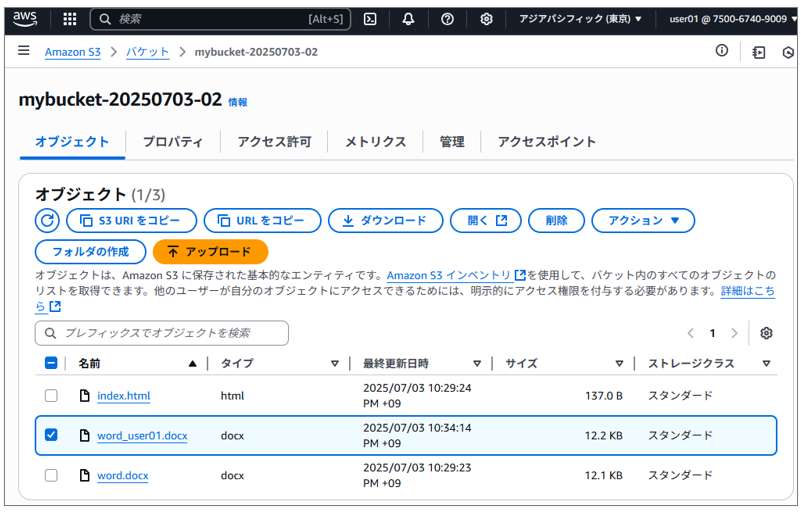Open the Amazon S3 breadcrumb link

pos(73,52)
